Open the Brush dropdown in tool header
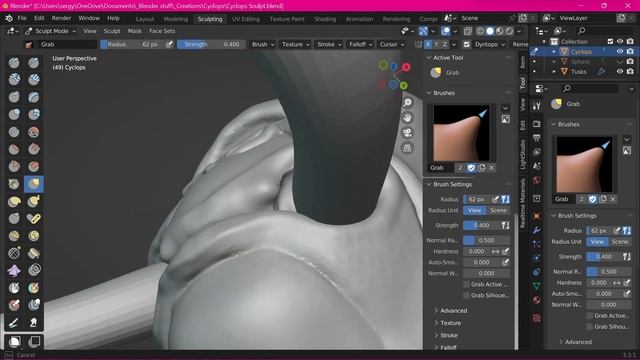The image size is (640, 360). 263,44
